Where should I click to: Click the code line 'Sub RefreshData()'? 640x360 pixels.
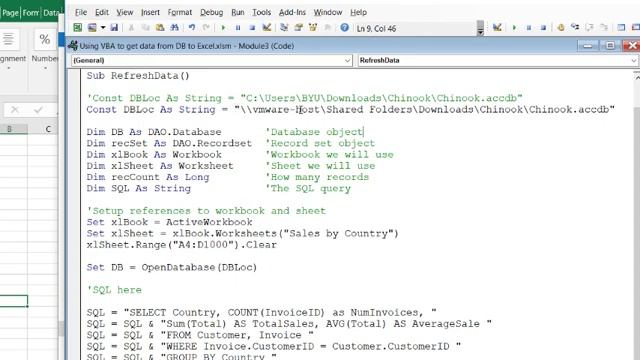pos(138,76)
